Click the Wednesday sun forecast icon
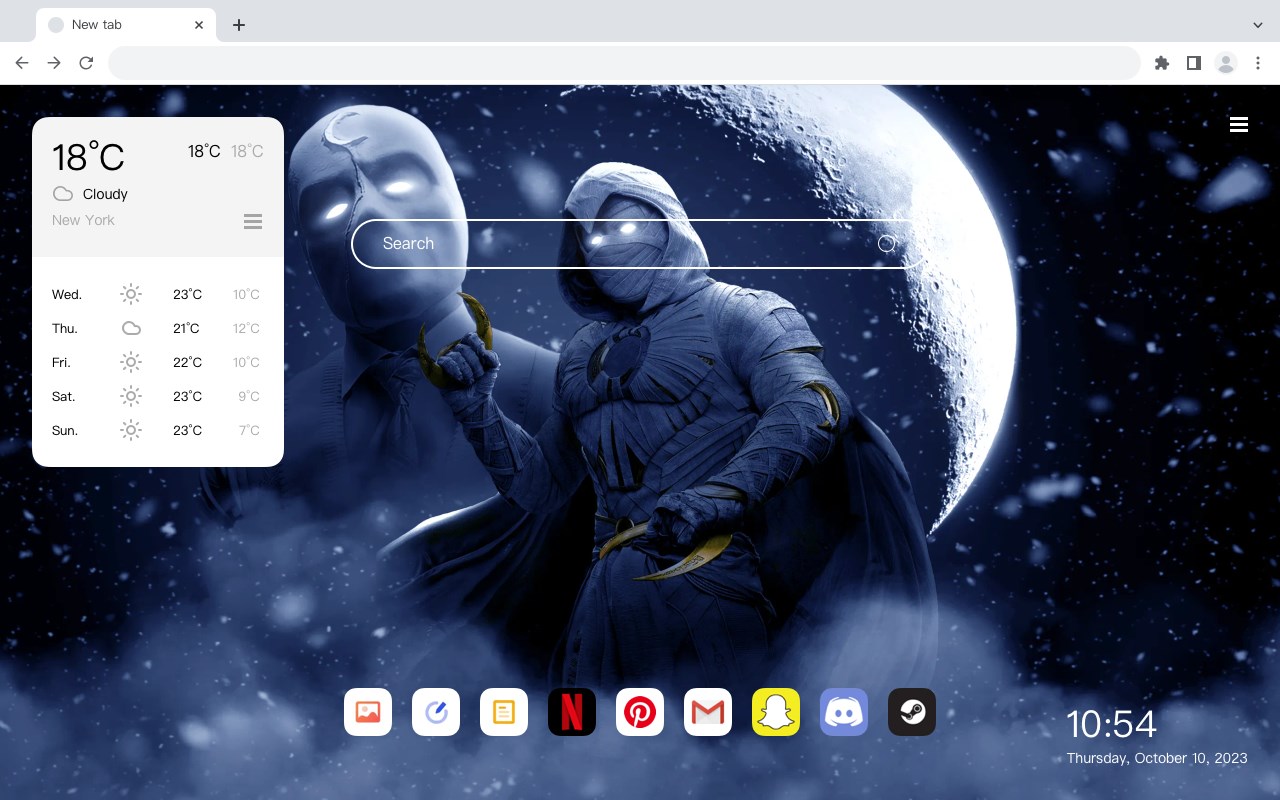The image size is (1280, 800). coord(131,294)
